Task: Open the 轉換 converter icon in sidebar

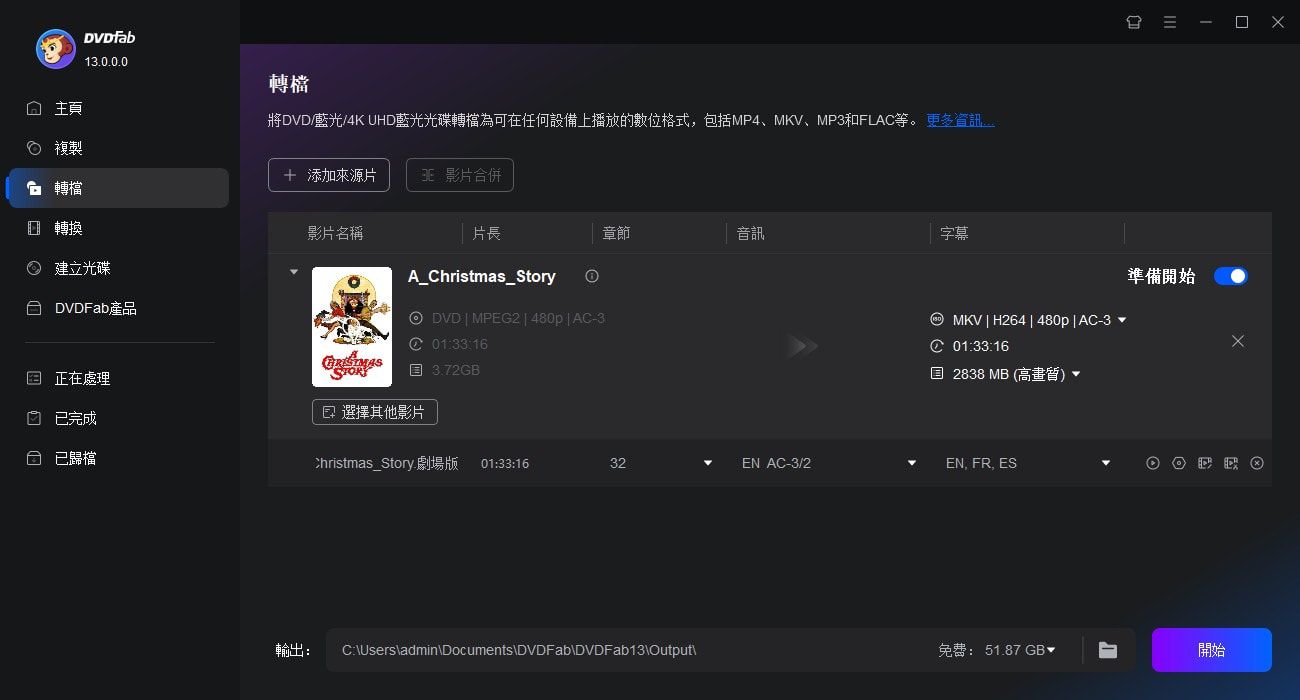Action: tap(34, 228)
